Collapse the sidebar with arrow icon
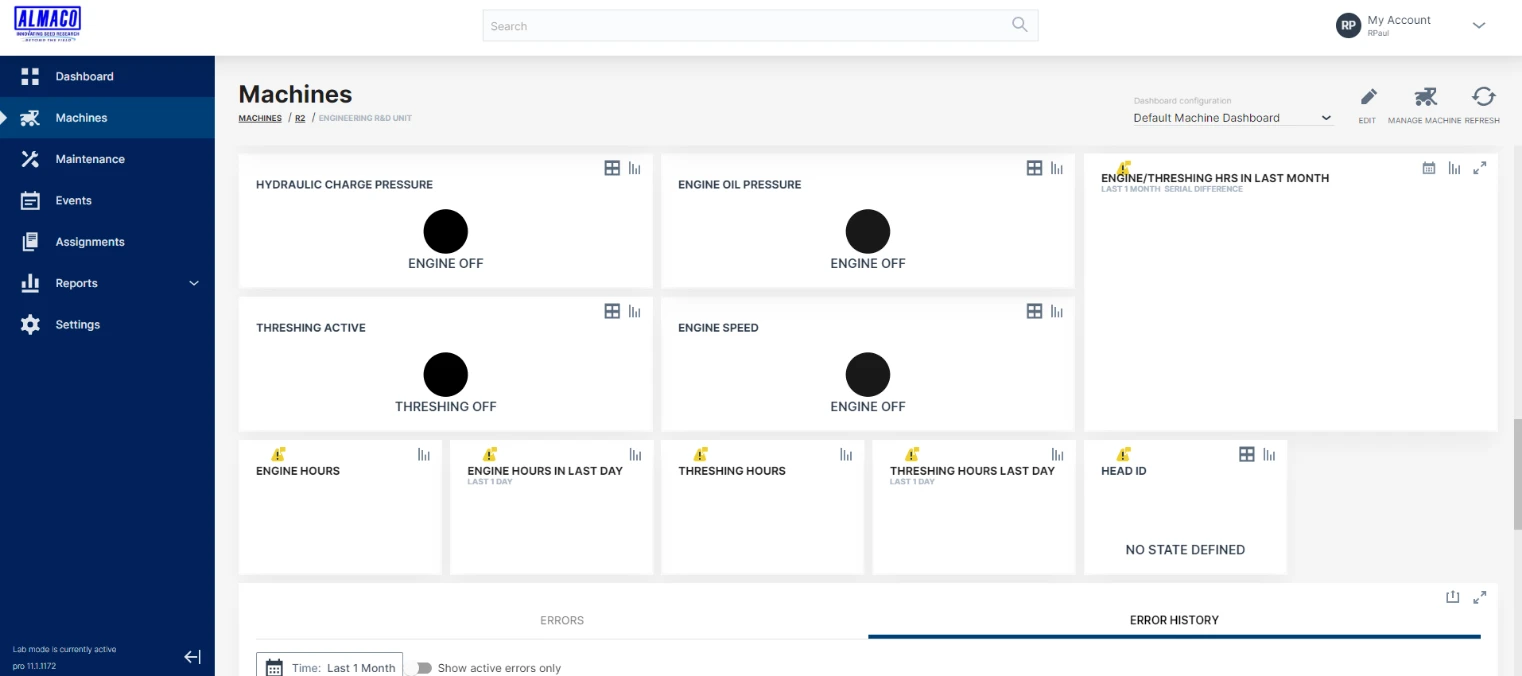Image resolution: width=1522 pixels, height=676 pixels. (193, 657)
